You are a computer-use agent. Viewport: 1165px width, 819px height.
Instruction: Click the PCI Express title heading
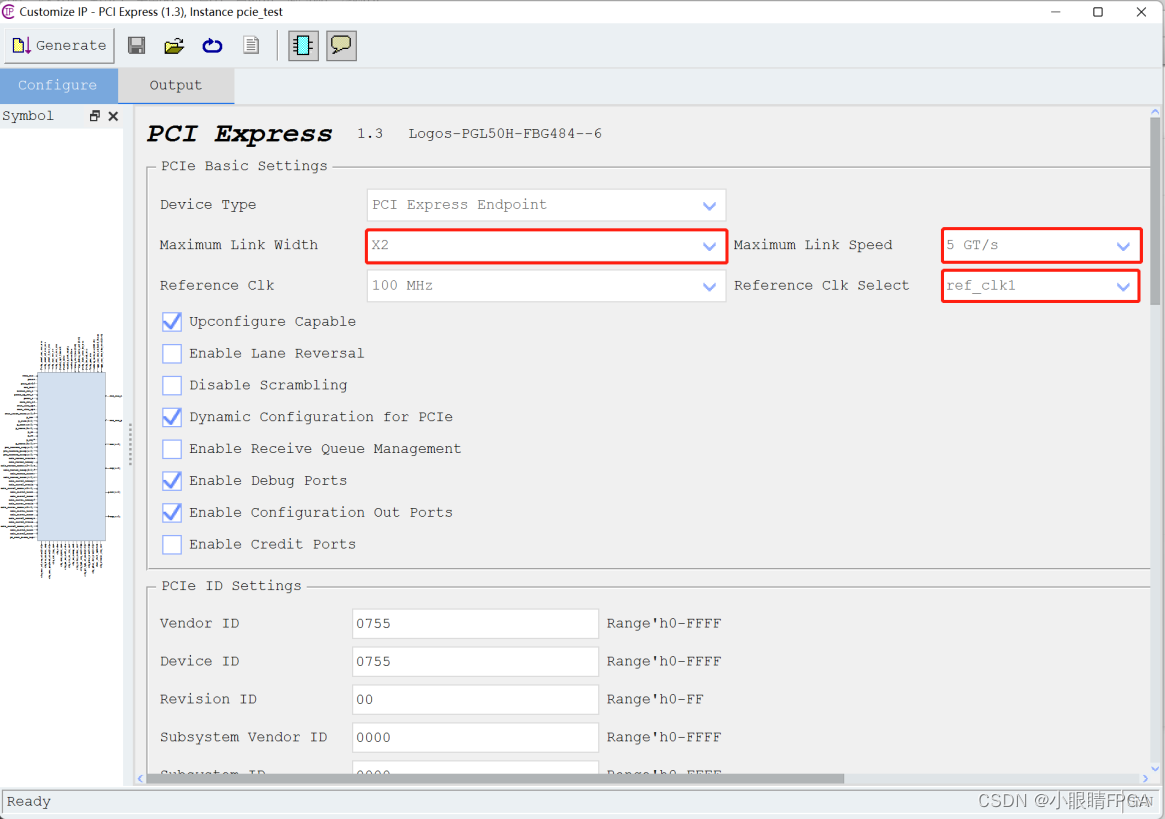[x=239, y=134]
